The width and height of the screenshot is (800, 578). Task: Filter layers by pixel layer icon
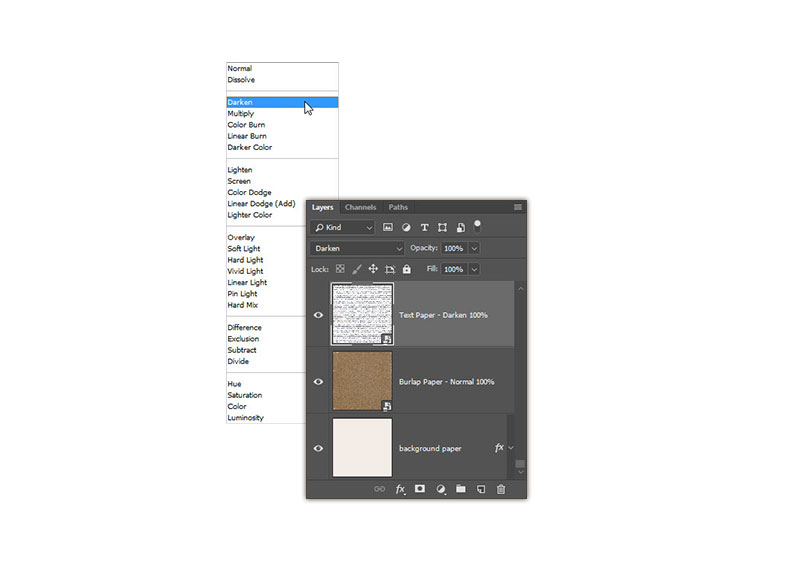click(x=388, y=228)
